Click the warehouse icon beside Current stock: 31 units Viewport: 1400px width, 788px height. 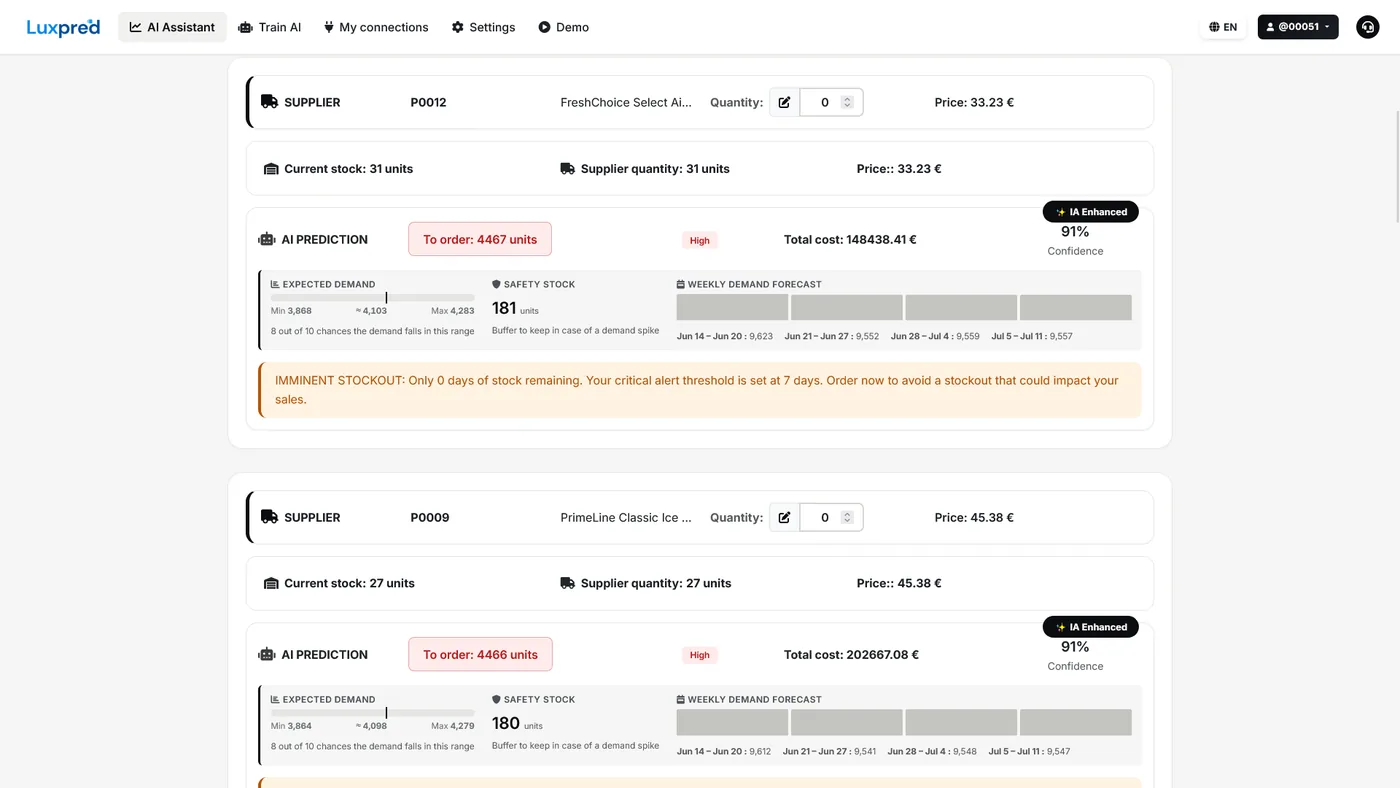(271, 169)
